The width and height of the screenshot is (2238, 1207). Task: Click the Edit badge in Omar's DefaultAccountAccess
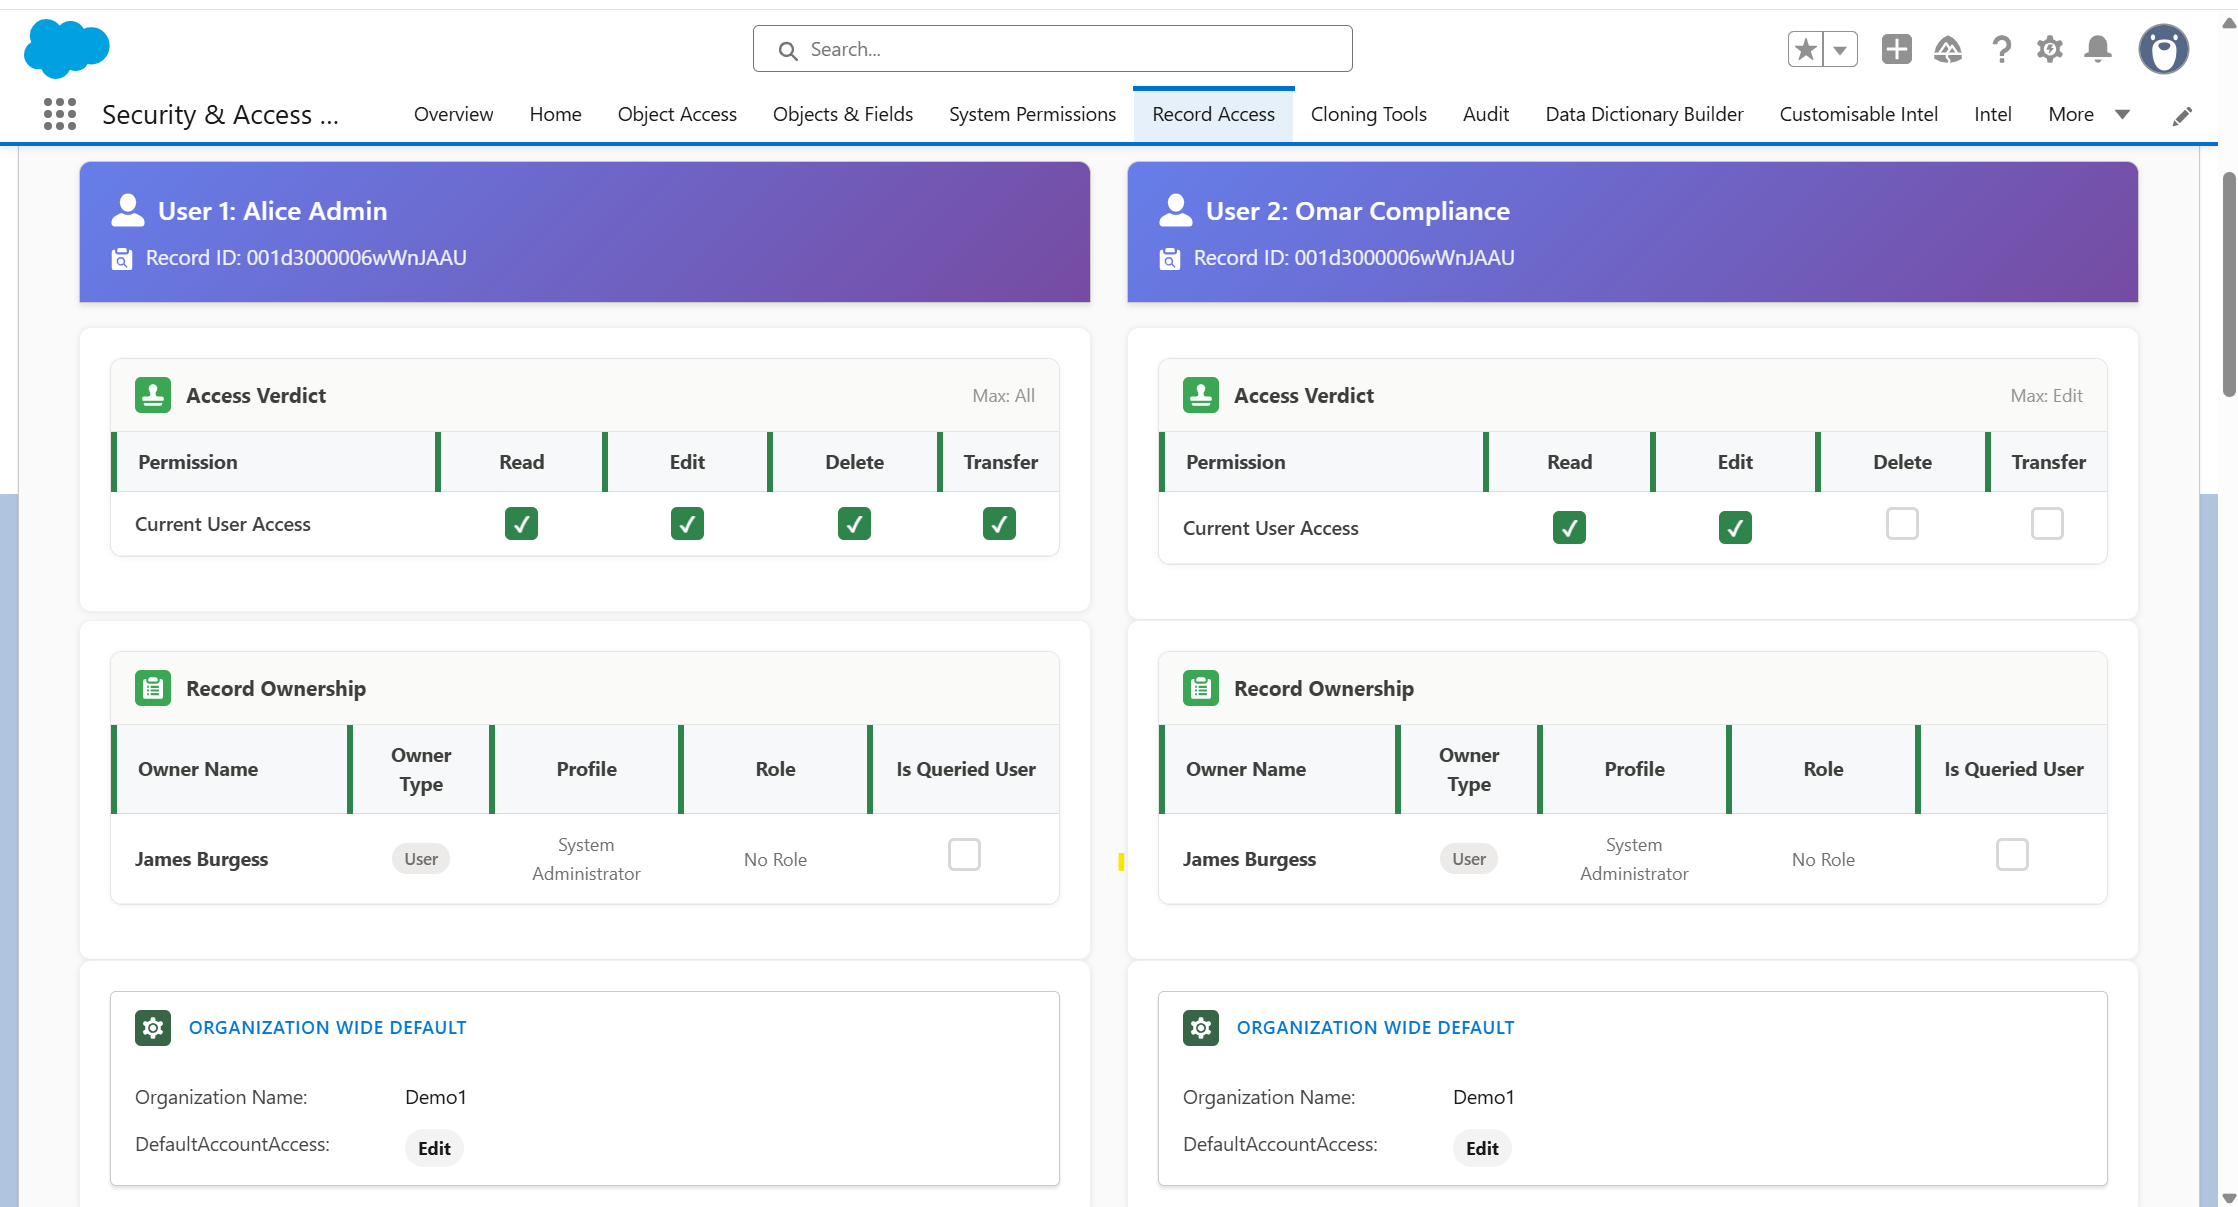click(1482, 1148)
